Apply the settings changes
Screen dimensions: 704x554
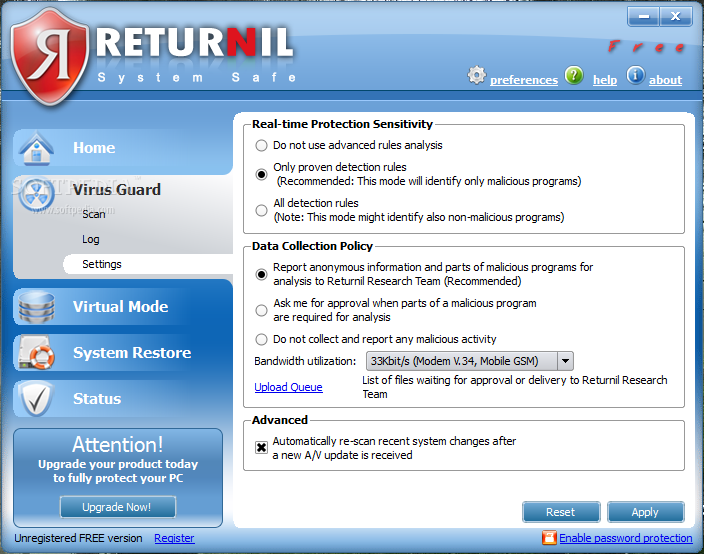coord(645,512)
